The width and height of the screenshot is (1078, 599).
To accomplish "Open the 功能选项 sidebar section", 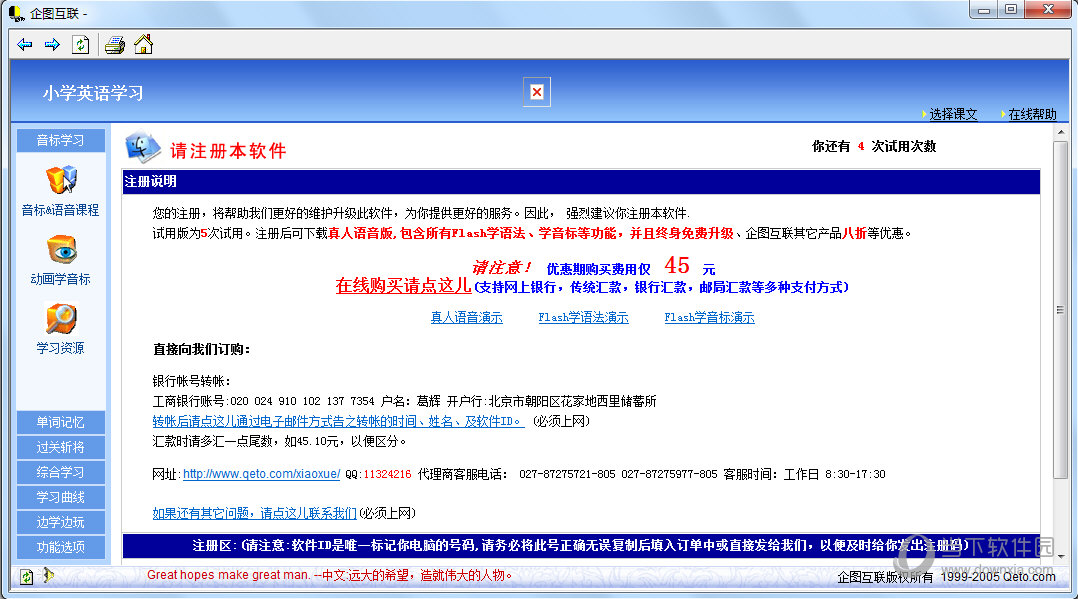I will tap(61, 547).
